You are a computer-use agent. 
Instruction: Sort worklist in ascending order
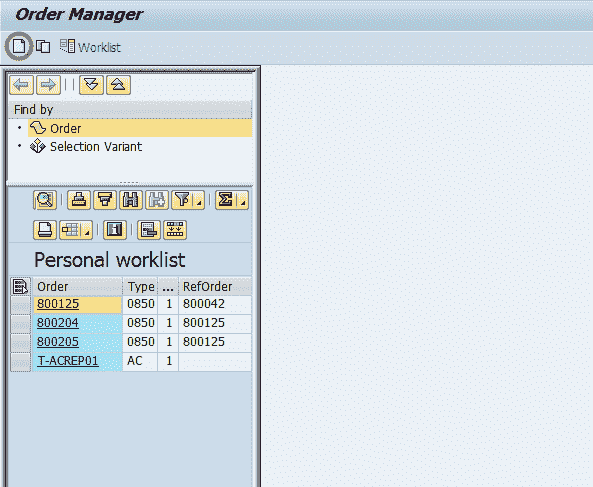[79, 200]
